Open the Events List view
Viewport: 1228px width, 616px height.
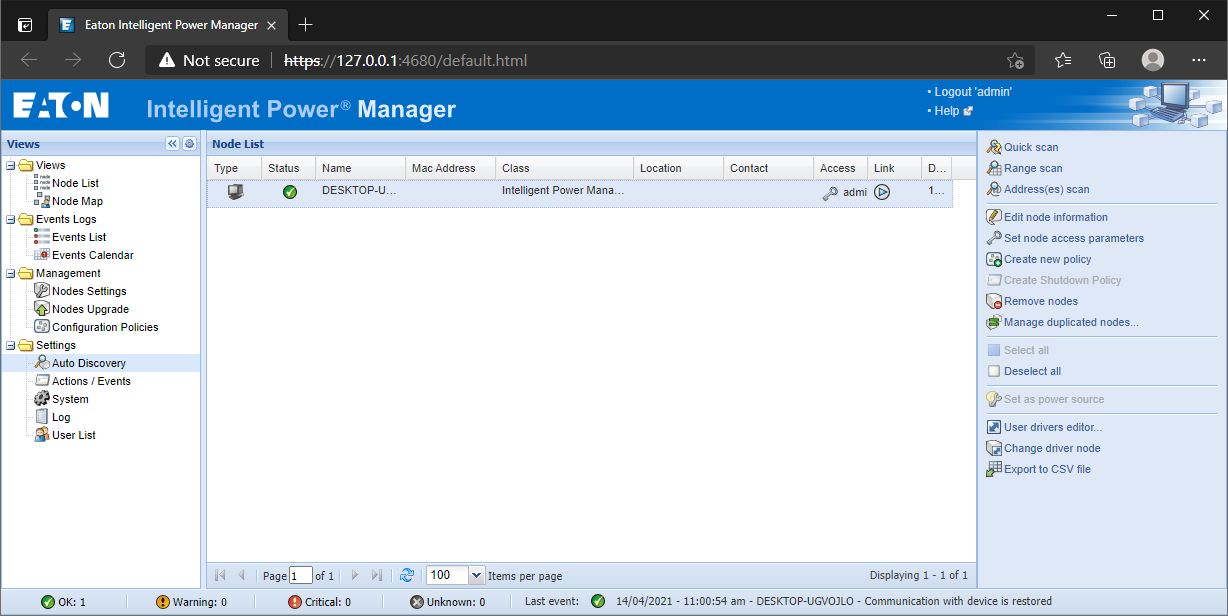point(79,237)
